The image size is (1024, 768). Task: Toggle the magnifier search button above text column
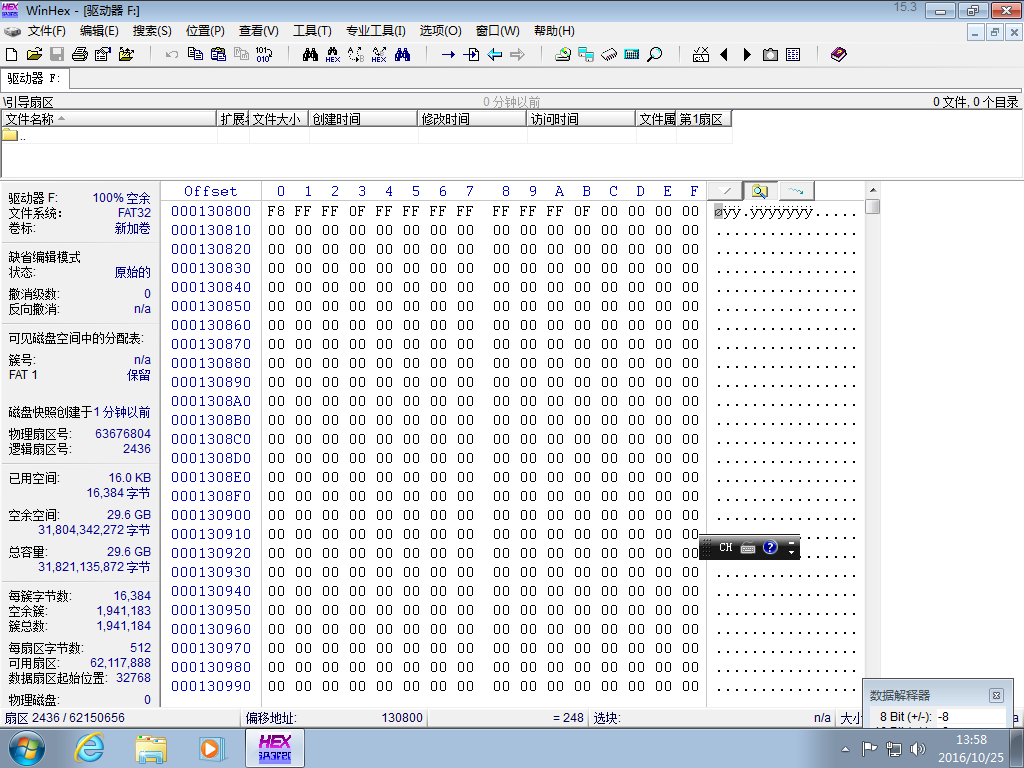click(x=760, y=191)
